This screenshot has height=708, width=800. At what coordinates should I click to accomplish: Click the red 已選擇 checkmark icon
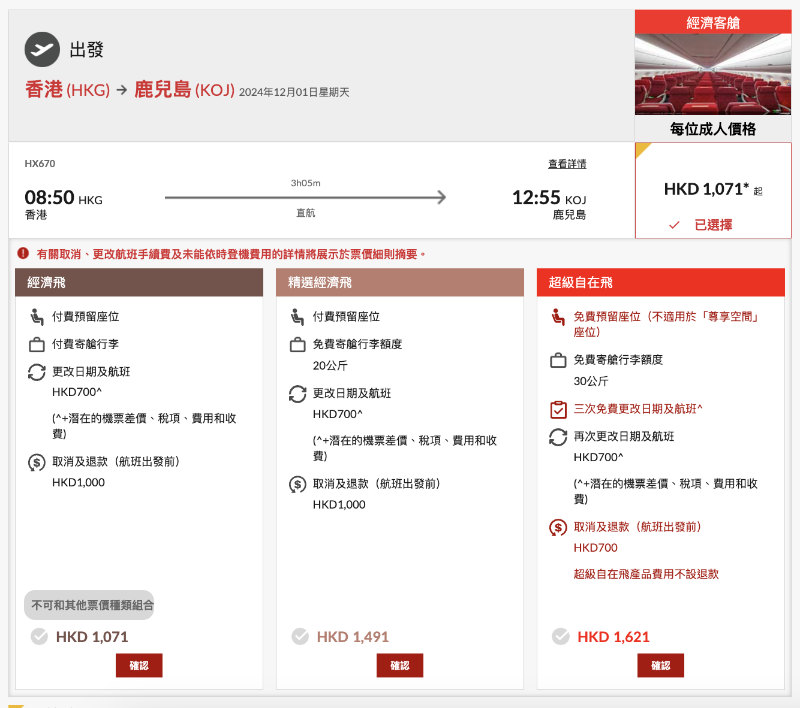point(674,225)
